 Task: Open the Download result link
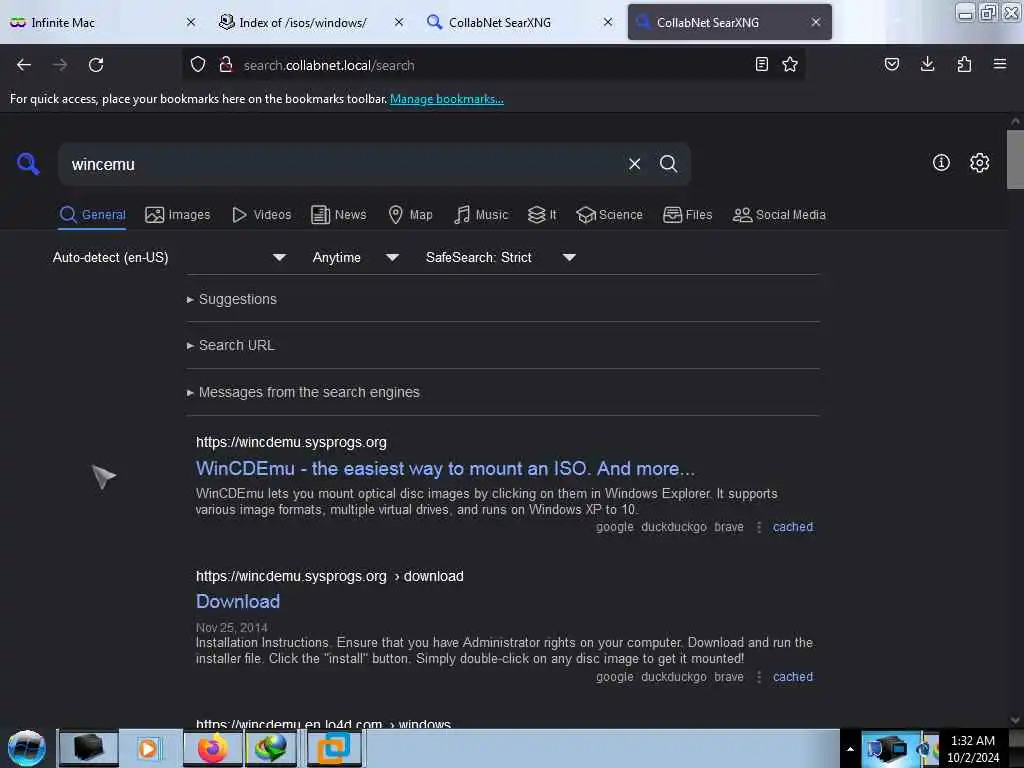pos(238,601)
